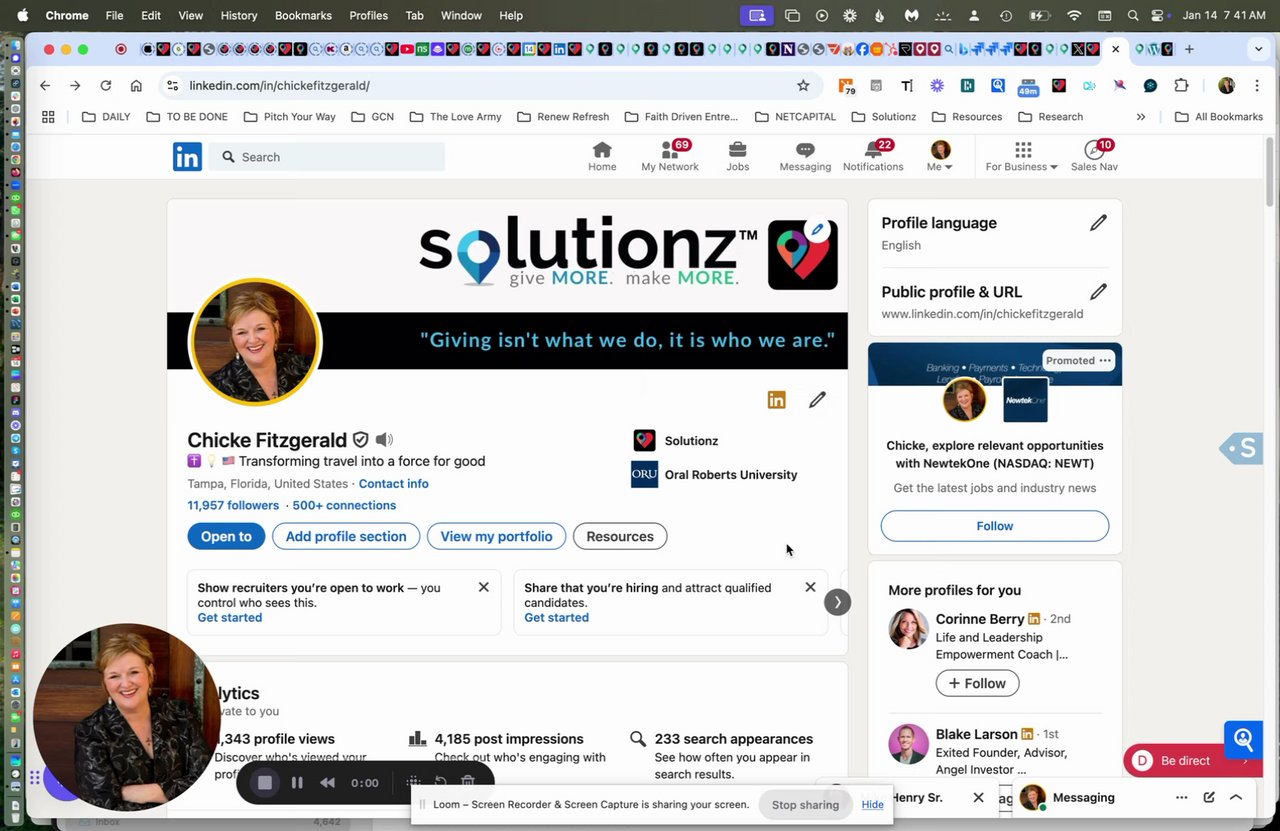The height and width of the screenshot is (831, 1280).
Task: Go back in Chrome
Action: pos(45,86)
